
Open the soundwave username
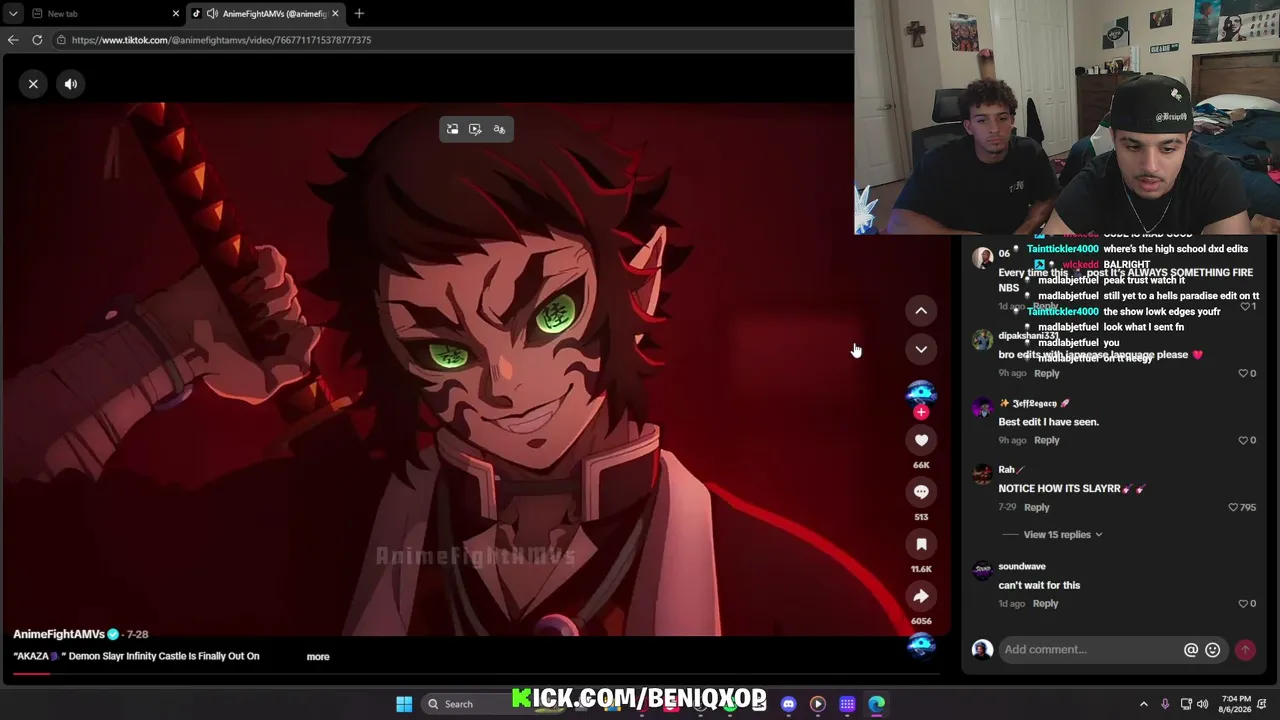1021,567
